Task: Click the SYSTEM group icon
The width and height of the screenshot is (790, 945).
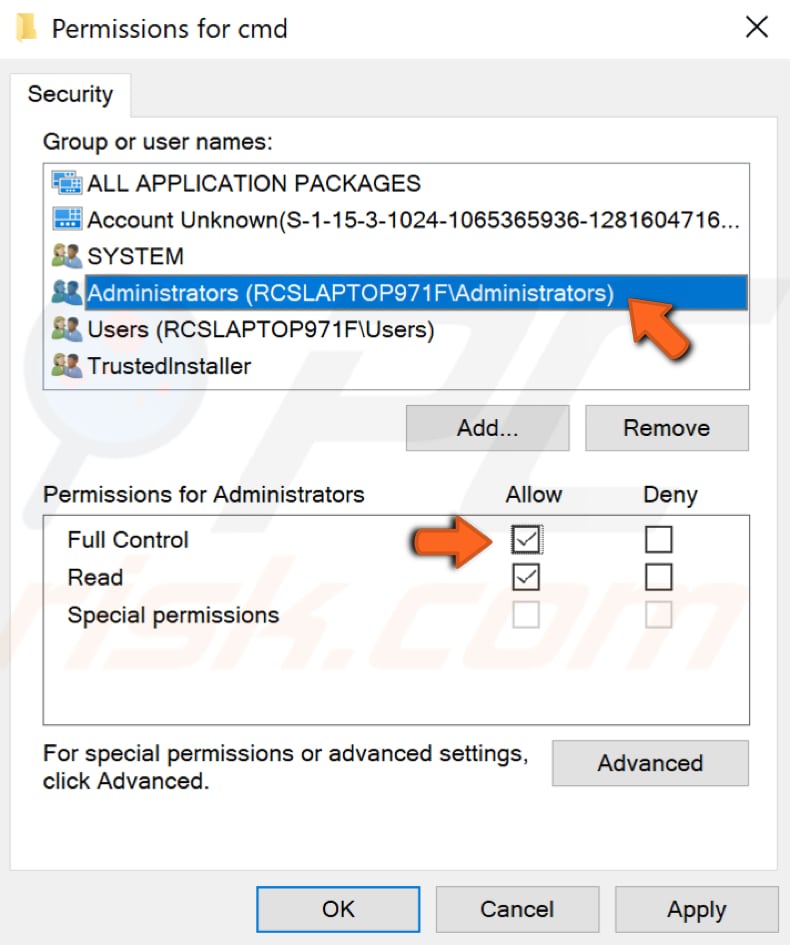Action: pos(65,256)
